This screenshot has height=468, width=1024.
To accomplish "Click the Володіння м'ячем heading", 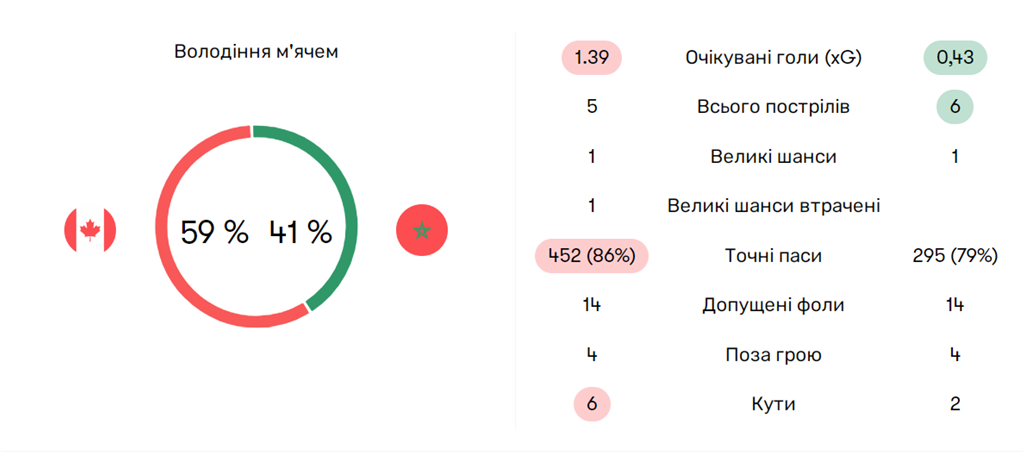I will coord(256,51).
